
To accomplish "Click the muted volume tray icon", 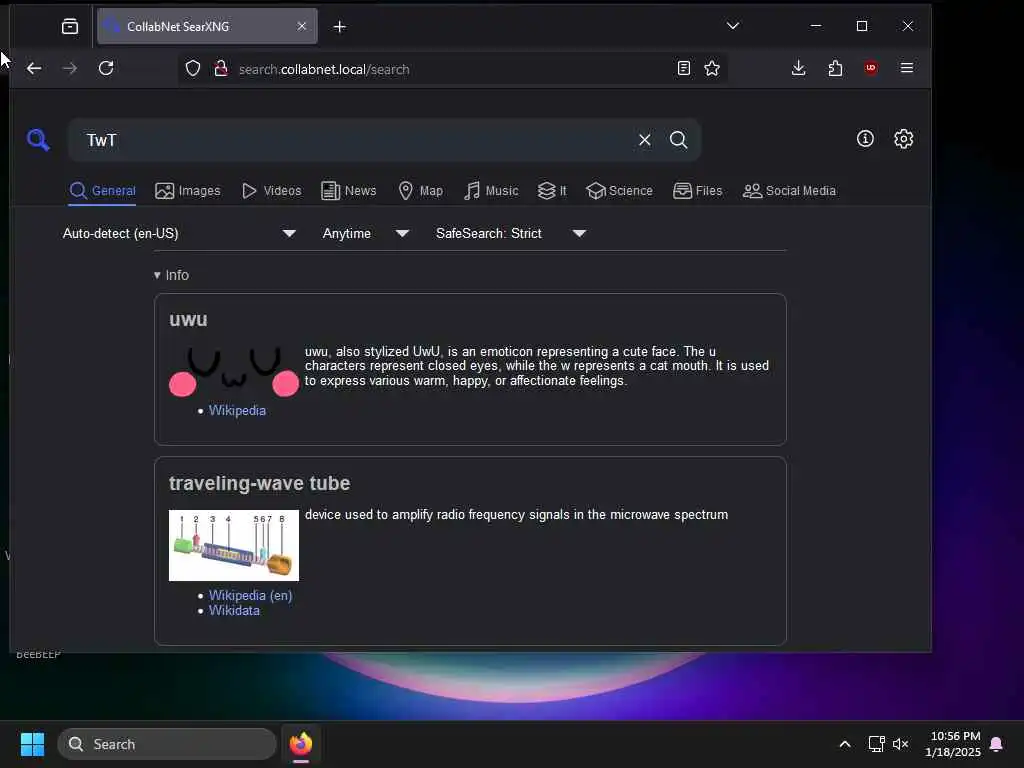I will pos(901,744).
